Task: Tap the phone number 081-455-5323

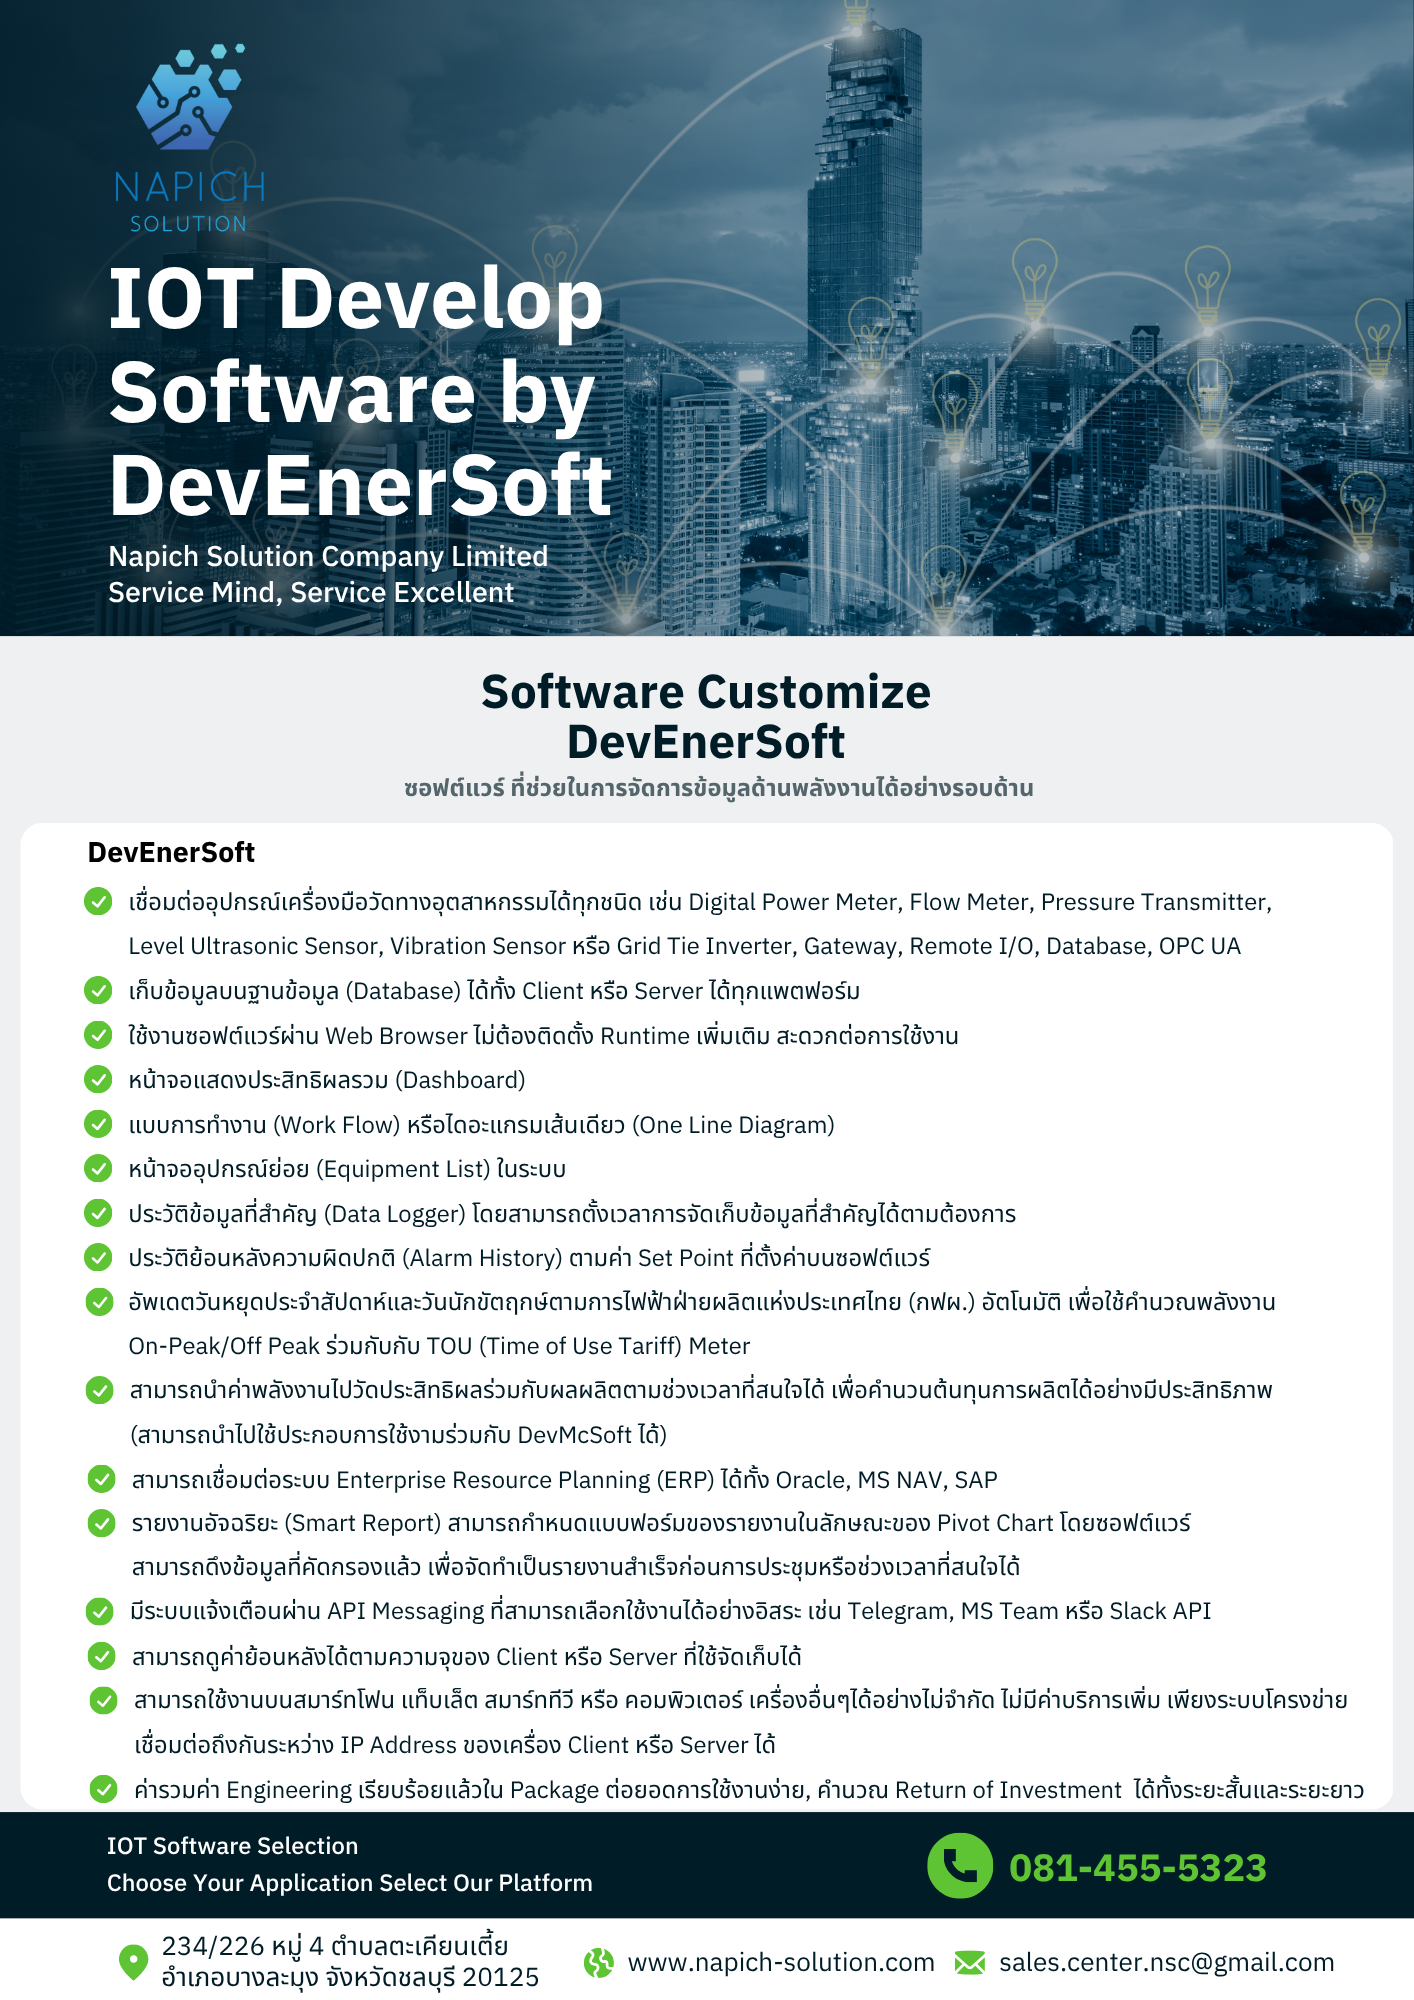Action: pyautogui.click(x=1137, y=1867)
